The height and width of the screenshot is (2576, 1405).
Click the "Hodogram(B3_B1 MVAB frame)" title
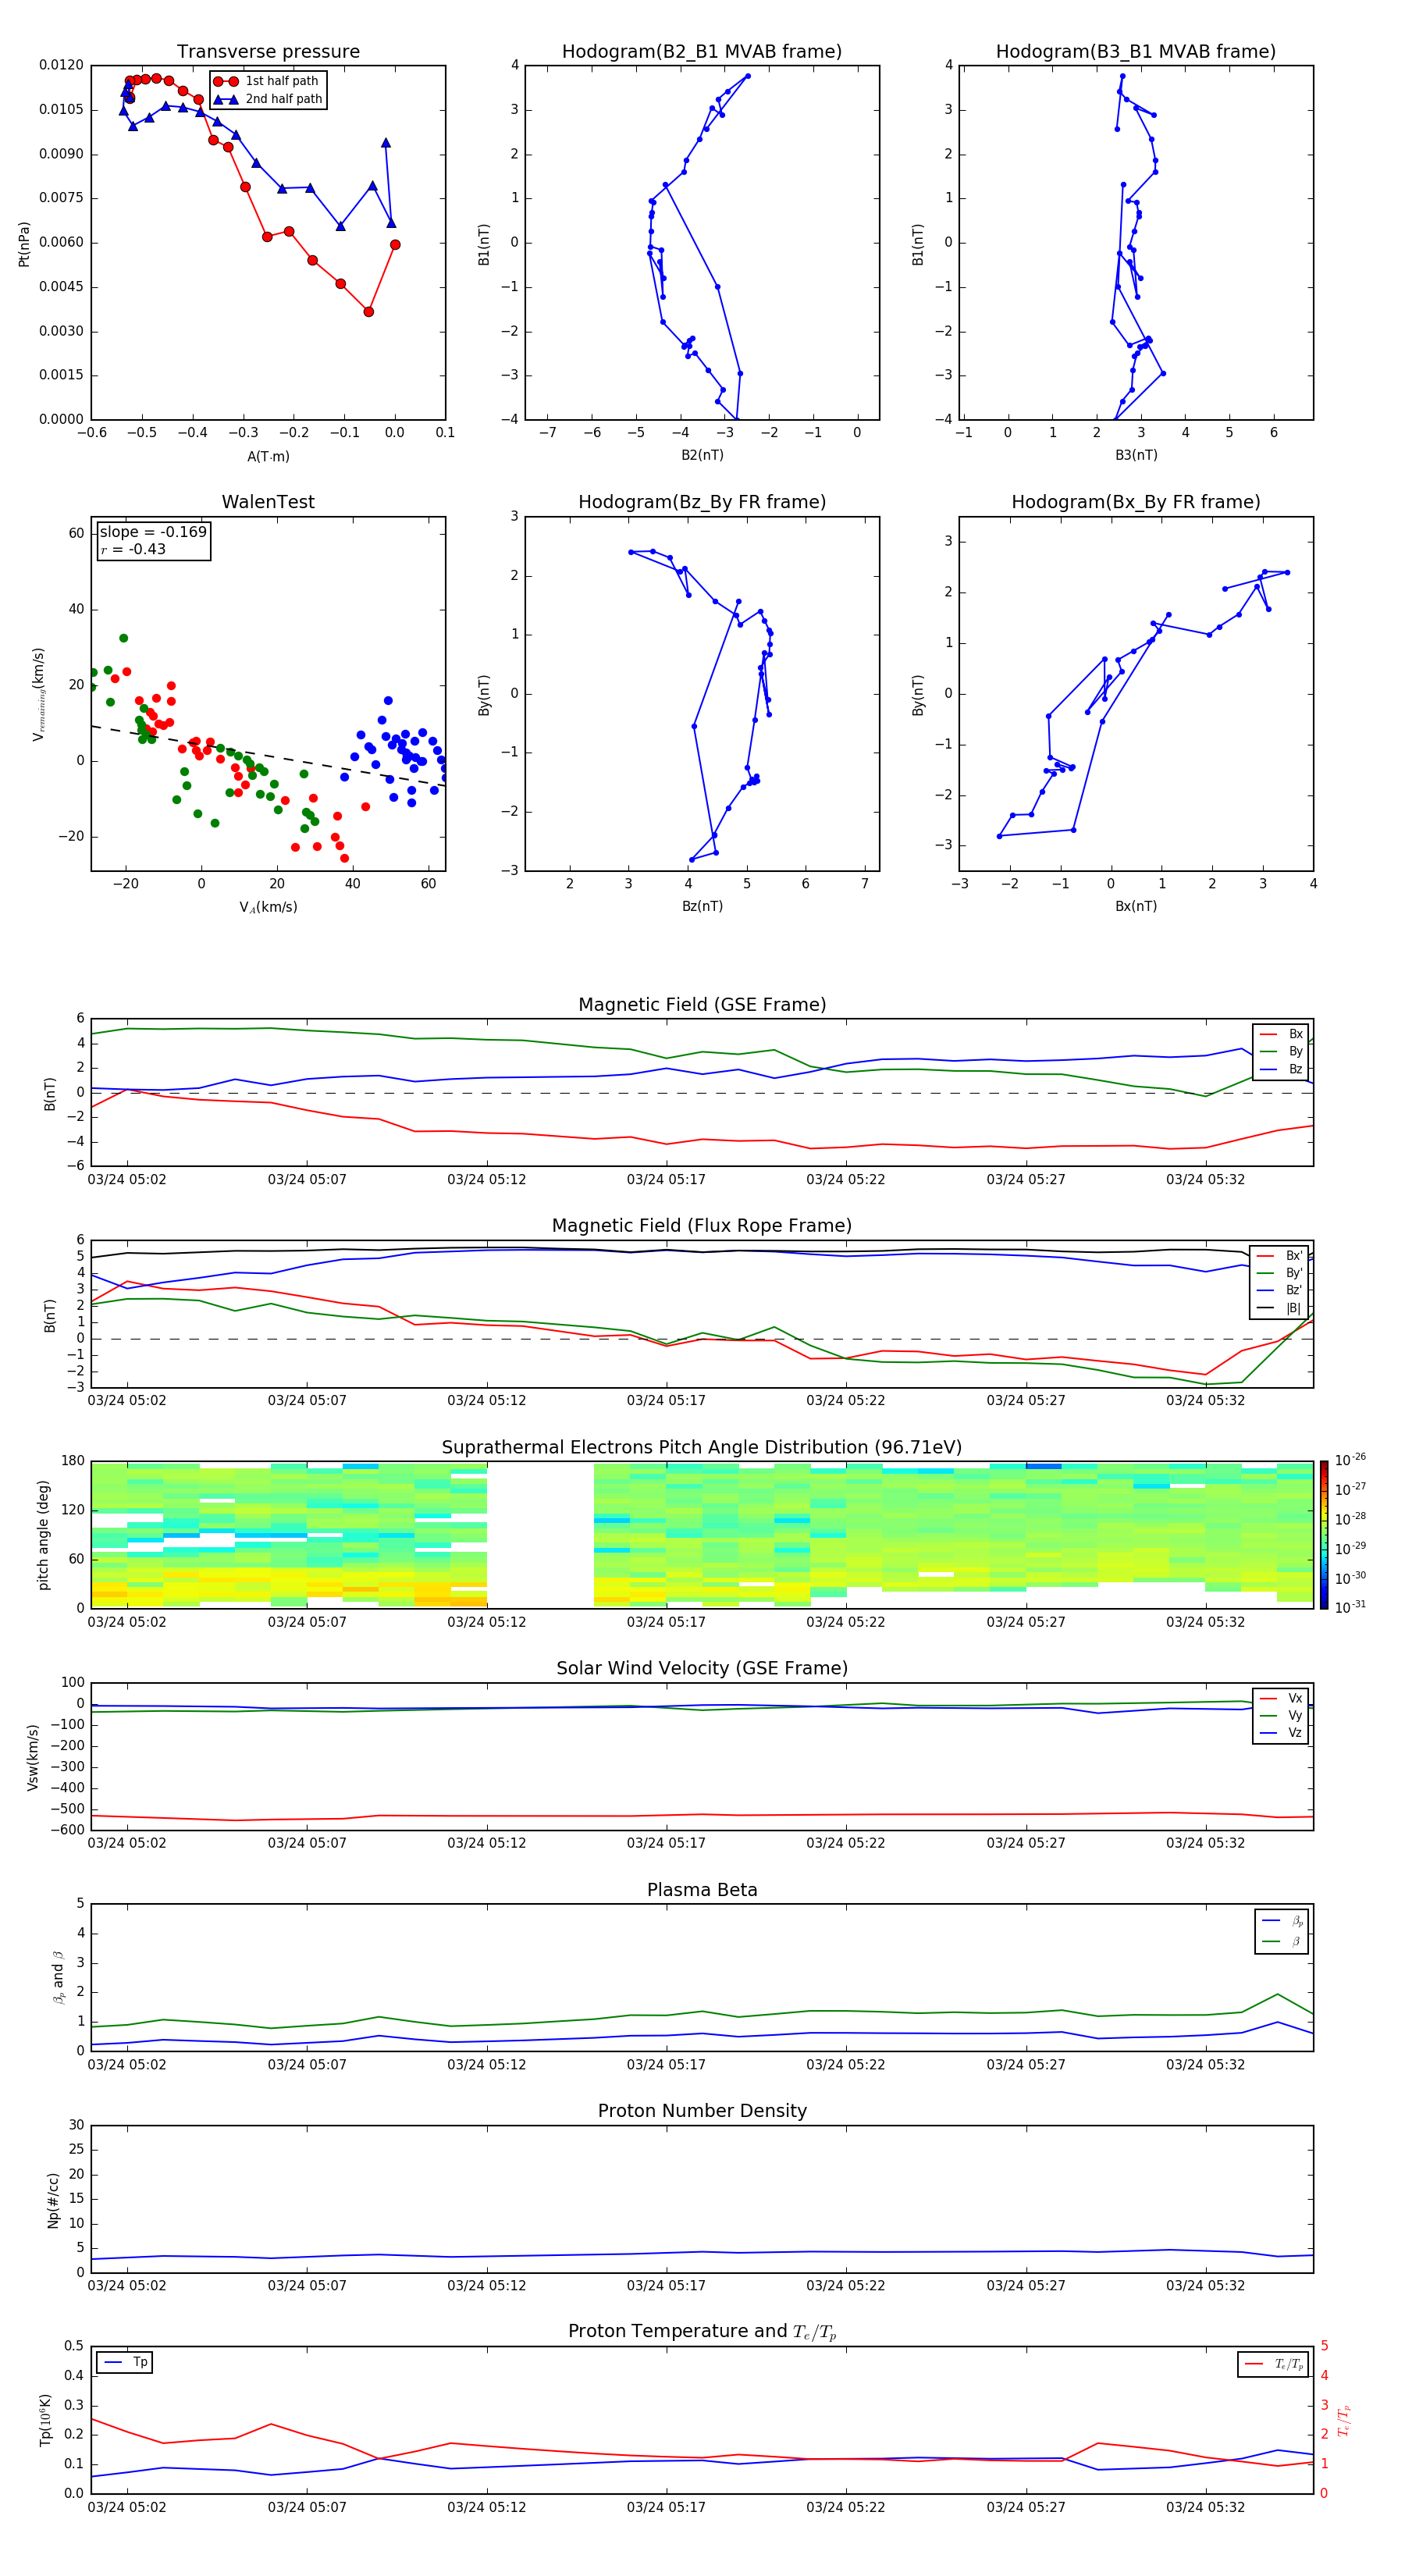tap(1136, 52)
